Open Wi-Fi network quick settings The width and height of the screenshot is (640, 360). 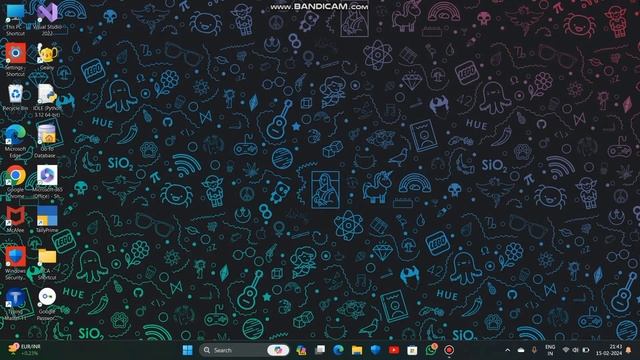[x=566, y=350]
